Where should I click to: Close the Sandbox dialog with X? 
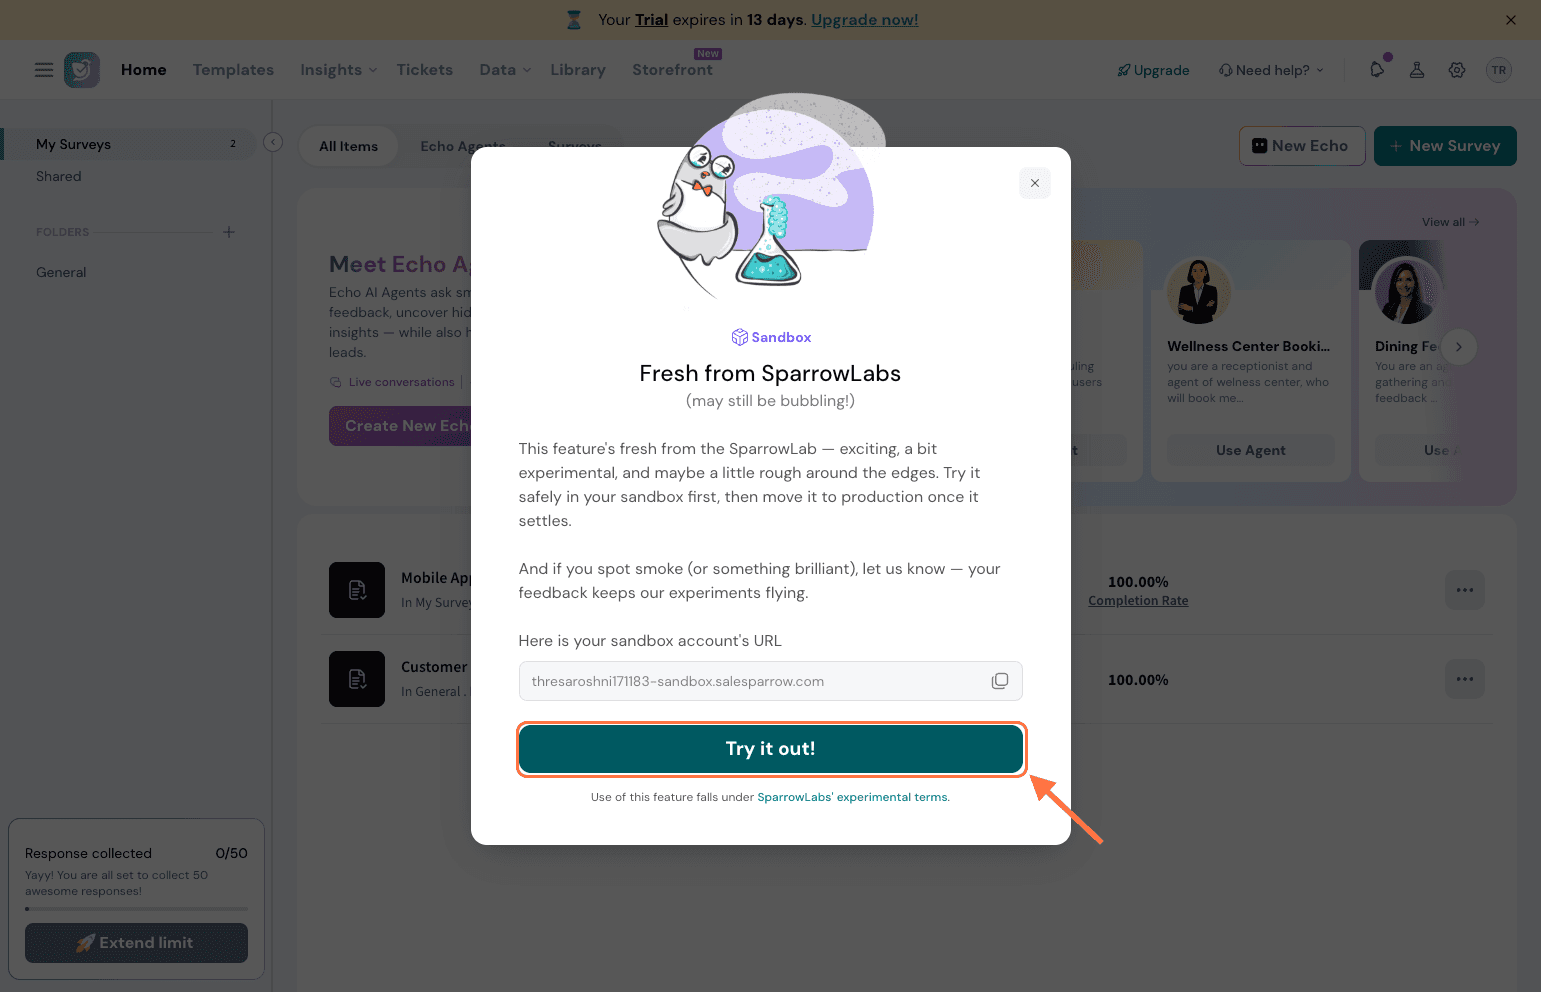point(1034,183)
